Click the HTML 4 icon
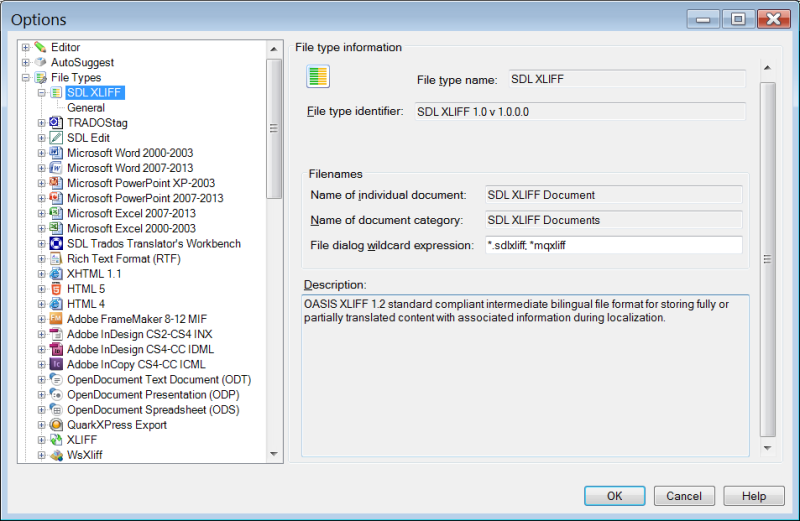800x521 pixels. [56, 304]
